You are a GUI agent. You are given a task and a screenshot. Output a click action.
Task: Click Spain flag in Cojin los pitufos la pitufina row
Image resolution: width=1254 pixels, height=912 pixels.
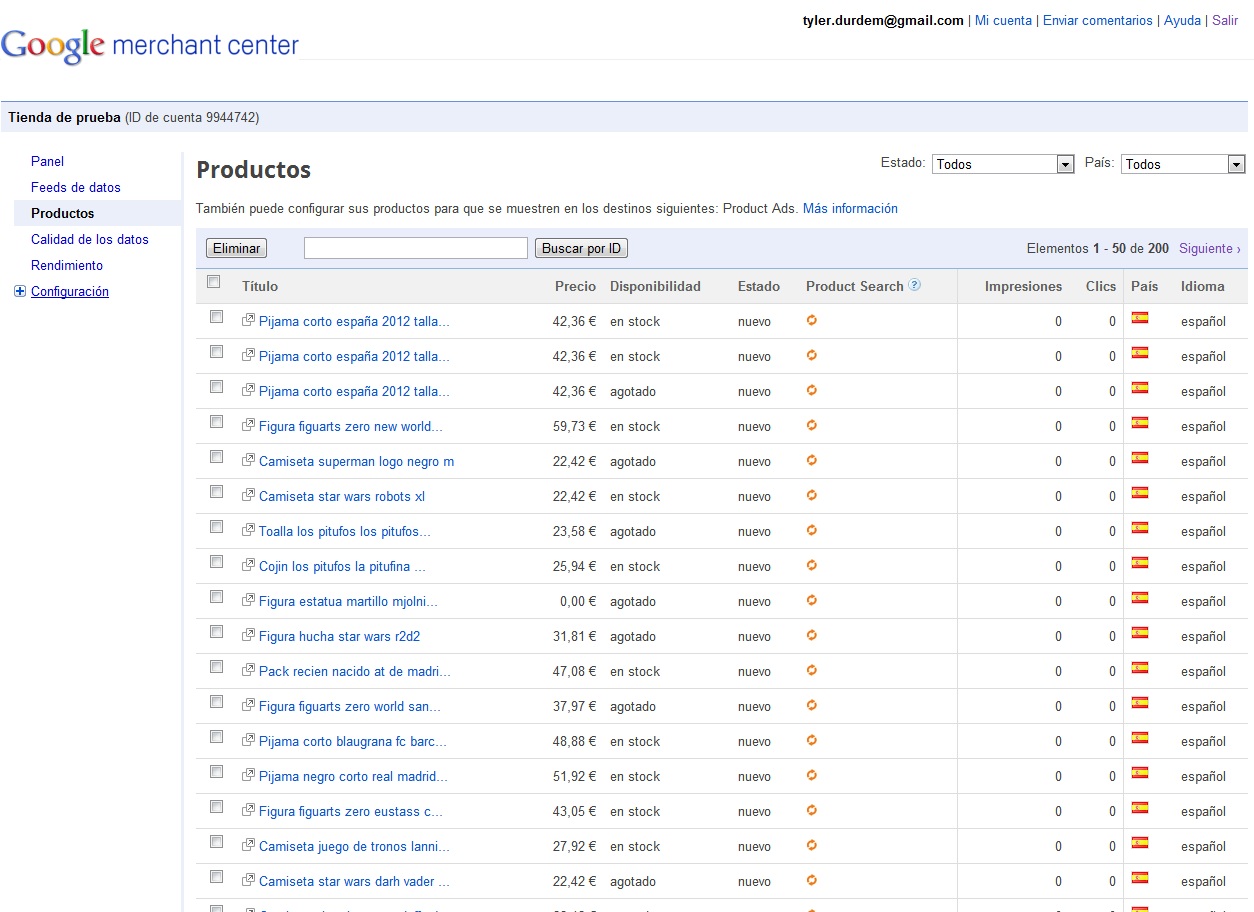1139,563
